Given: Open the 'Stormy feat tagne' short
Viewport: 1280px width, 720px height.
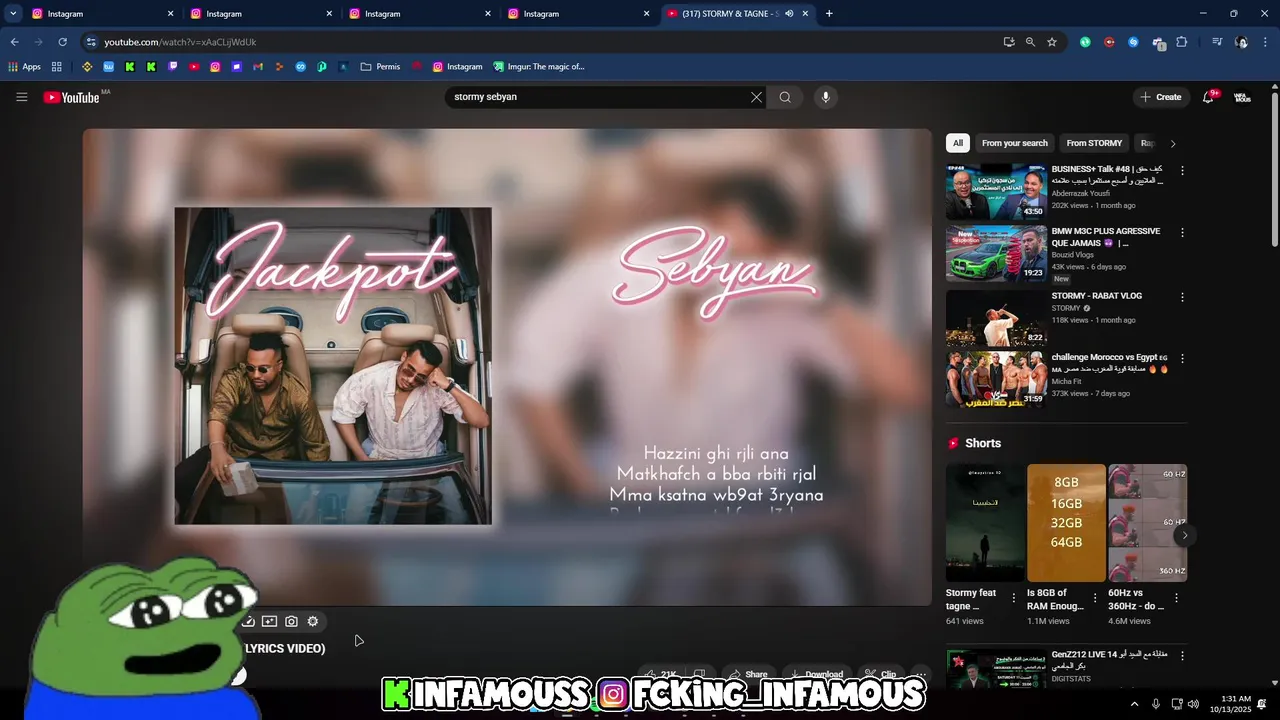Looking at the screenshot, I should [985, 523].
